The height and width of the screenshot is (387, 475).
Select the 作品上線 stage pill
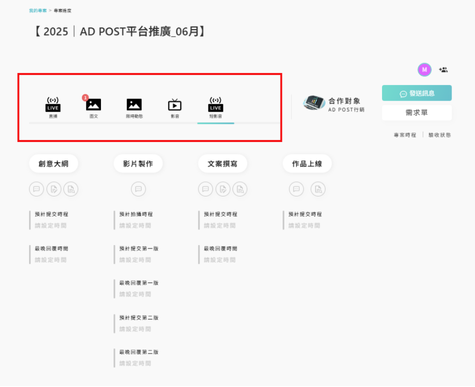pyautogui.click(x=307, y=164)
